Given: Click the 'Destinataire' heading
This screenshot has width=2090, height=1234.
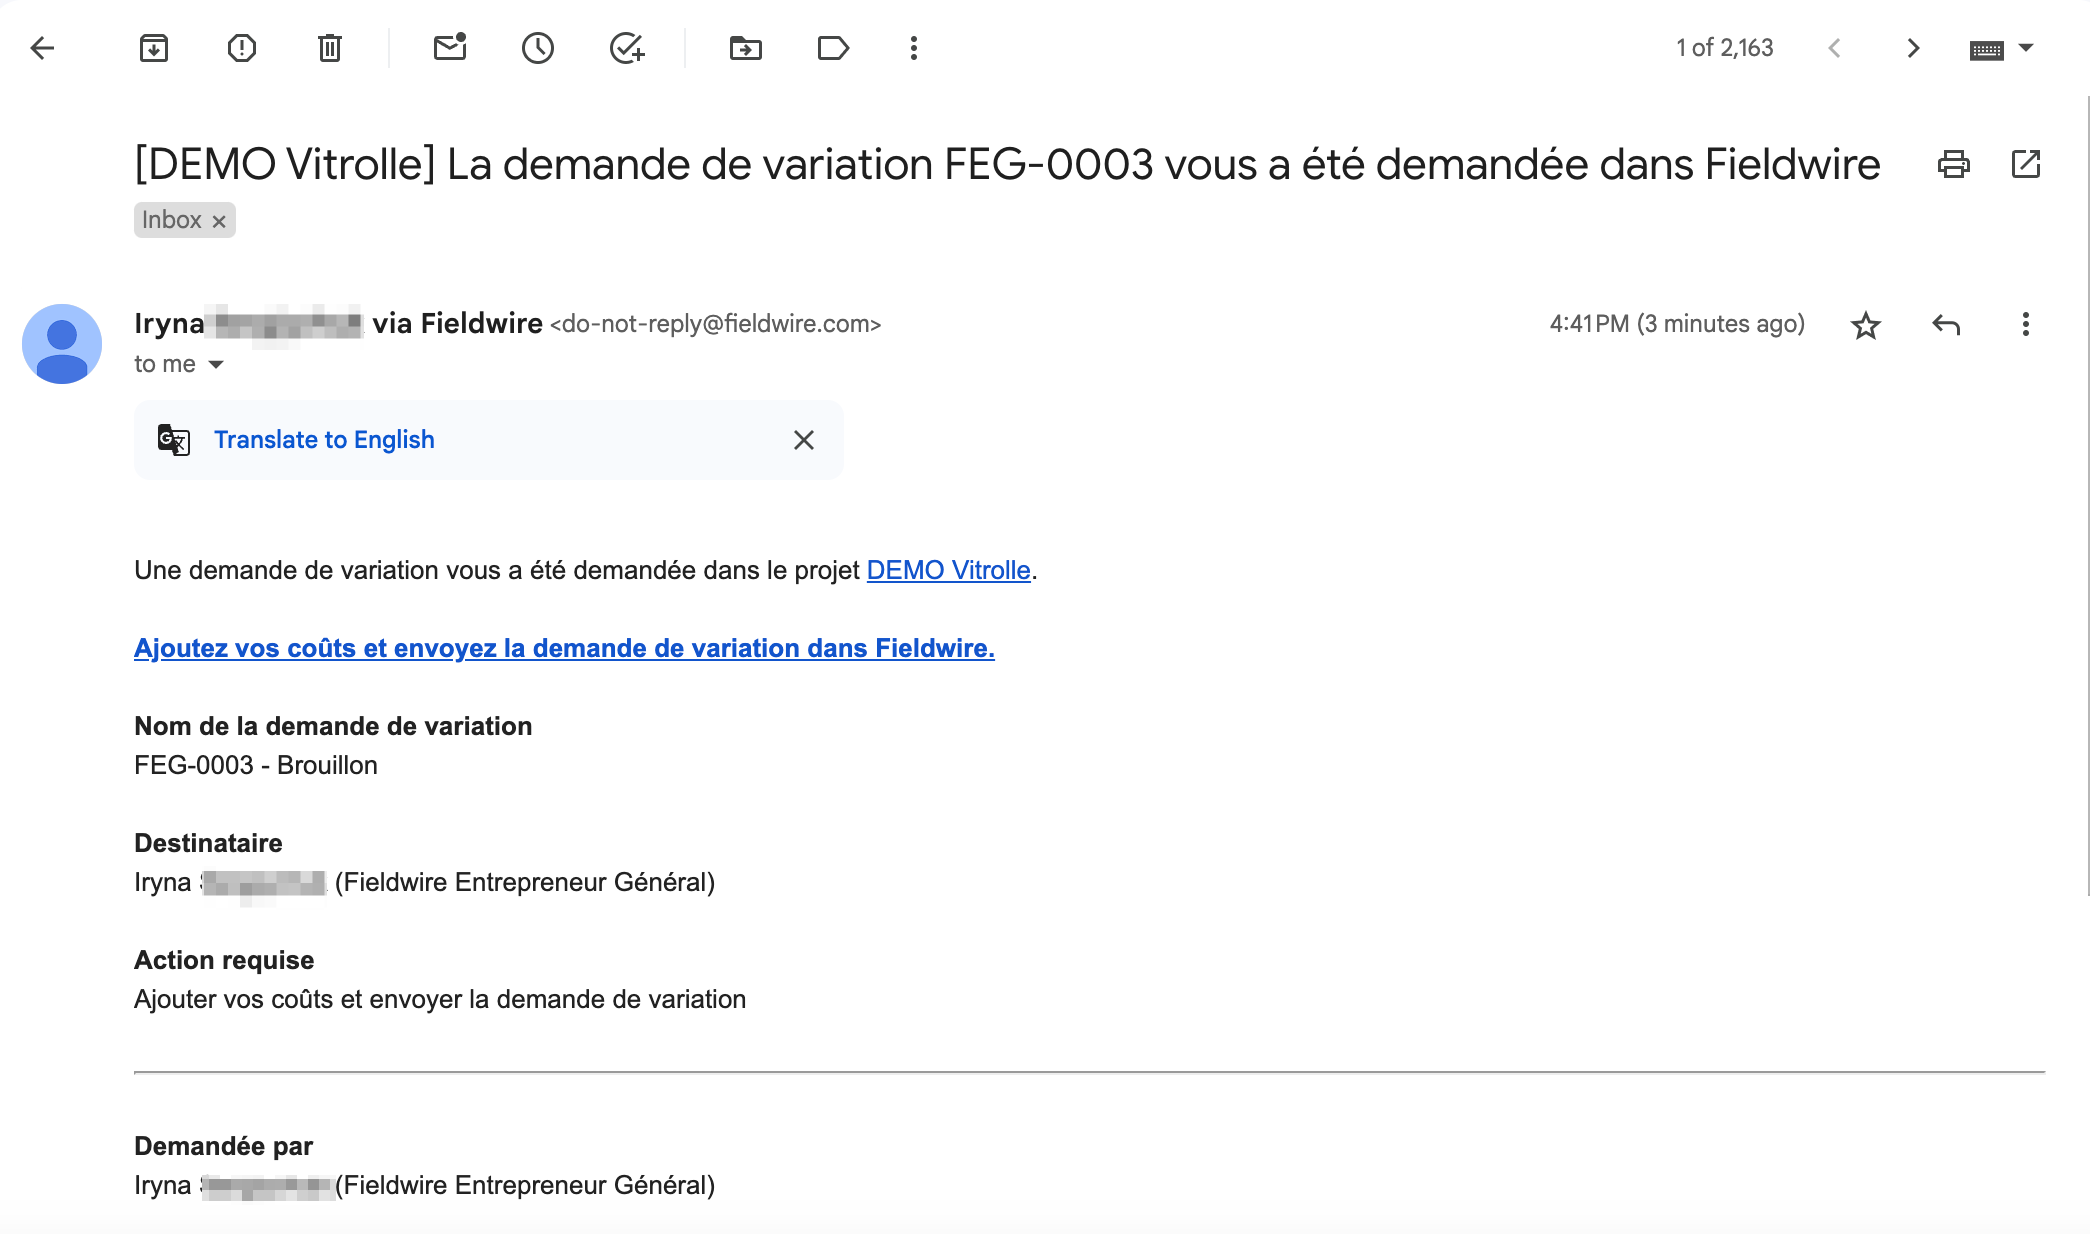Looking at the screenshot, I should pos(208,843).
